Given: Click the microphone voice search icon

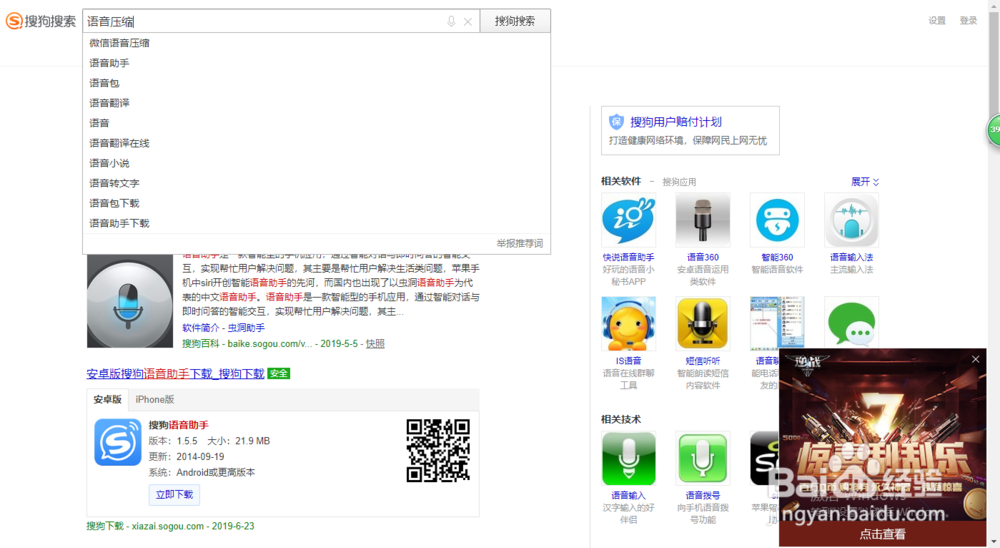Looking at the screenshot, I should pos(451,22).
